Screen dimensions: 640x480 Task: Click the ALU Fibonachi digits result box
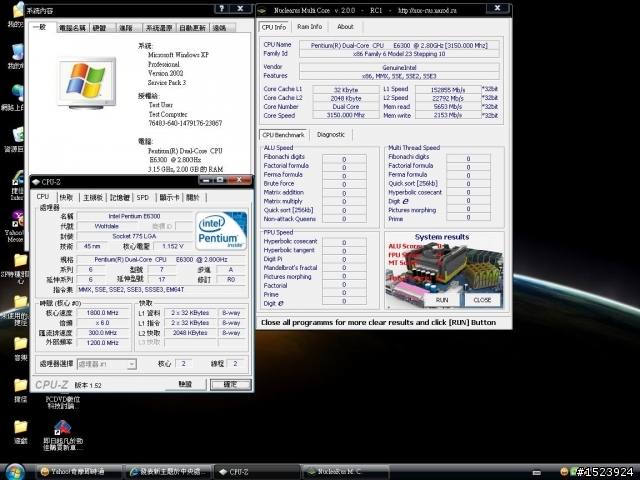344,159
